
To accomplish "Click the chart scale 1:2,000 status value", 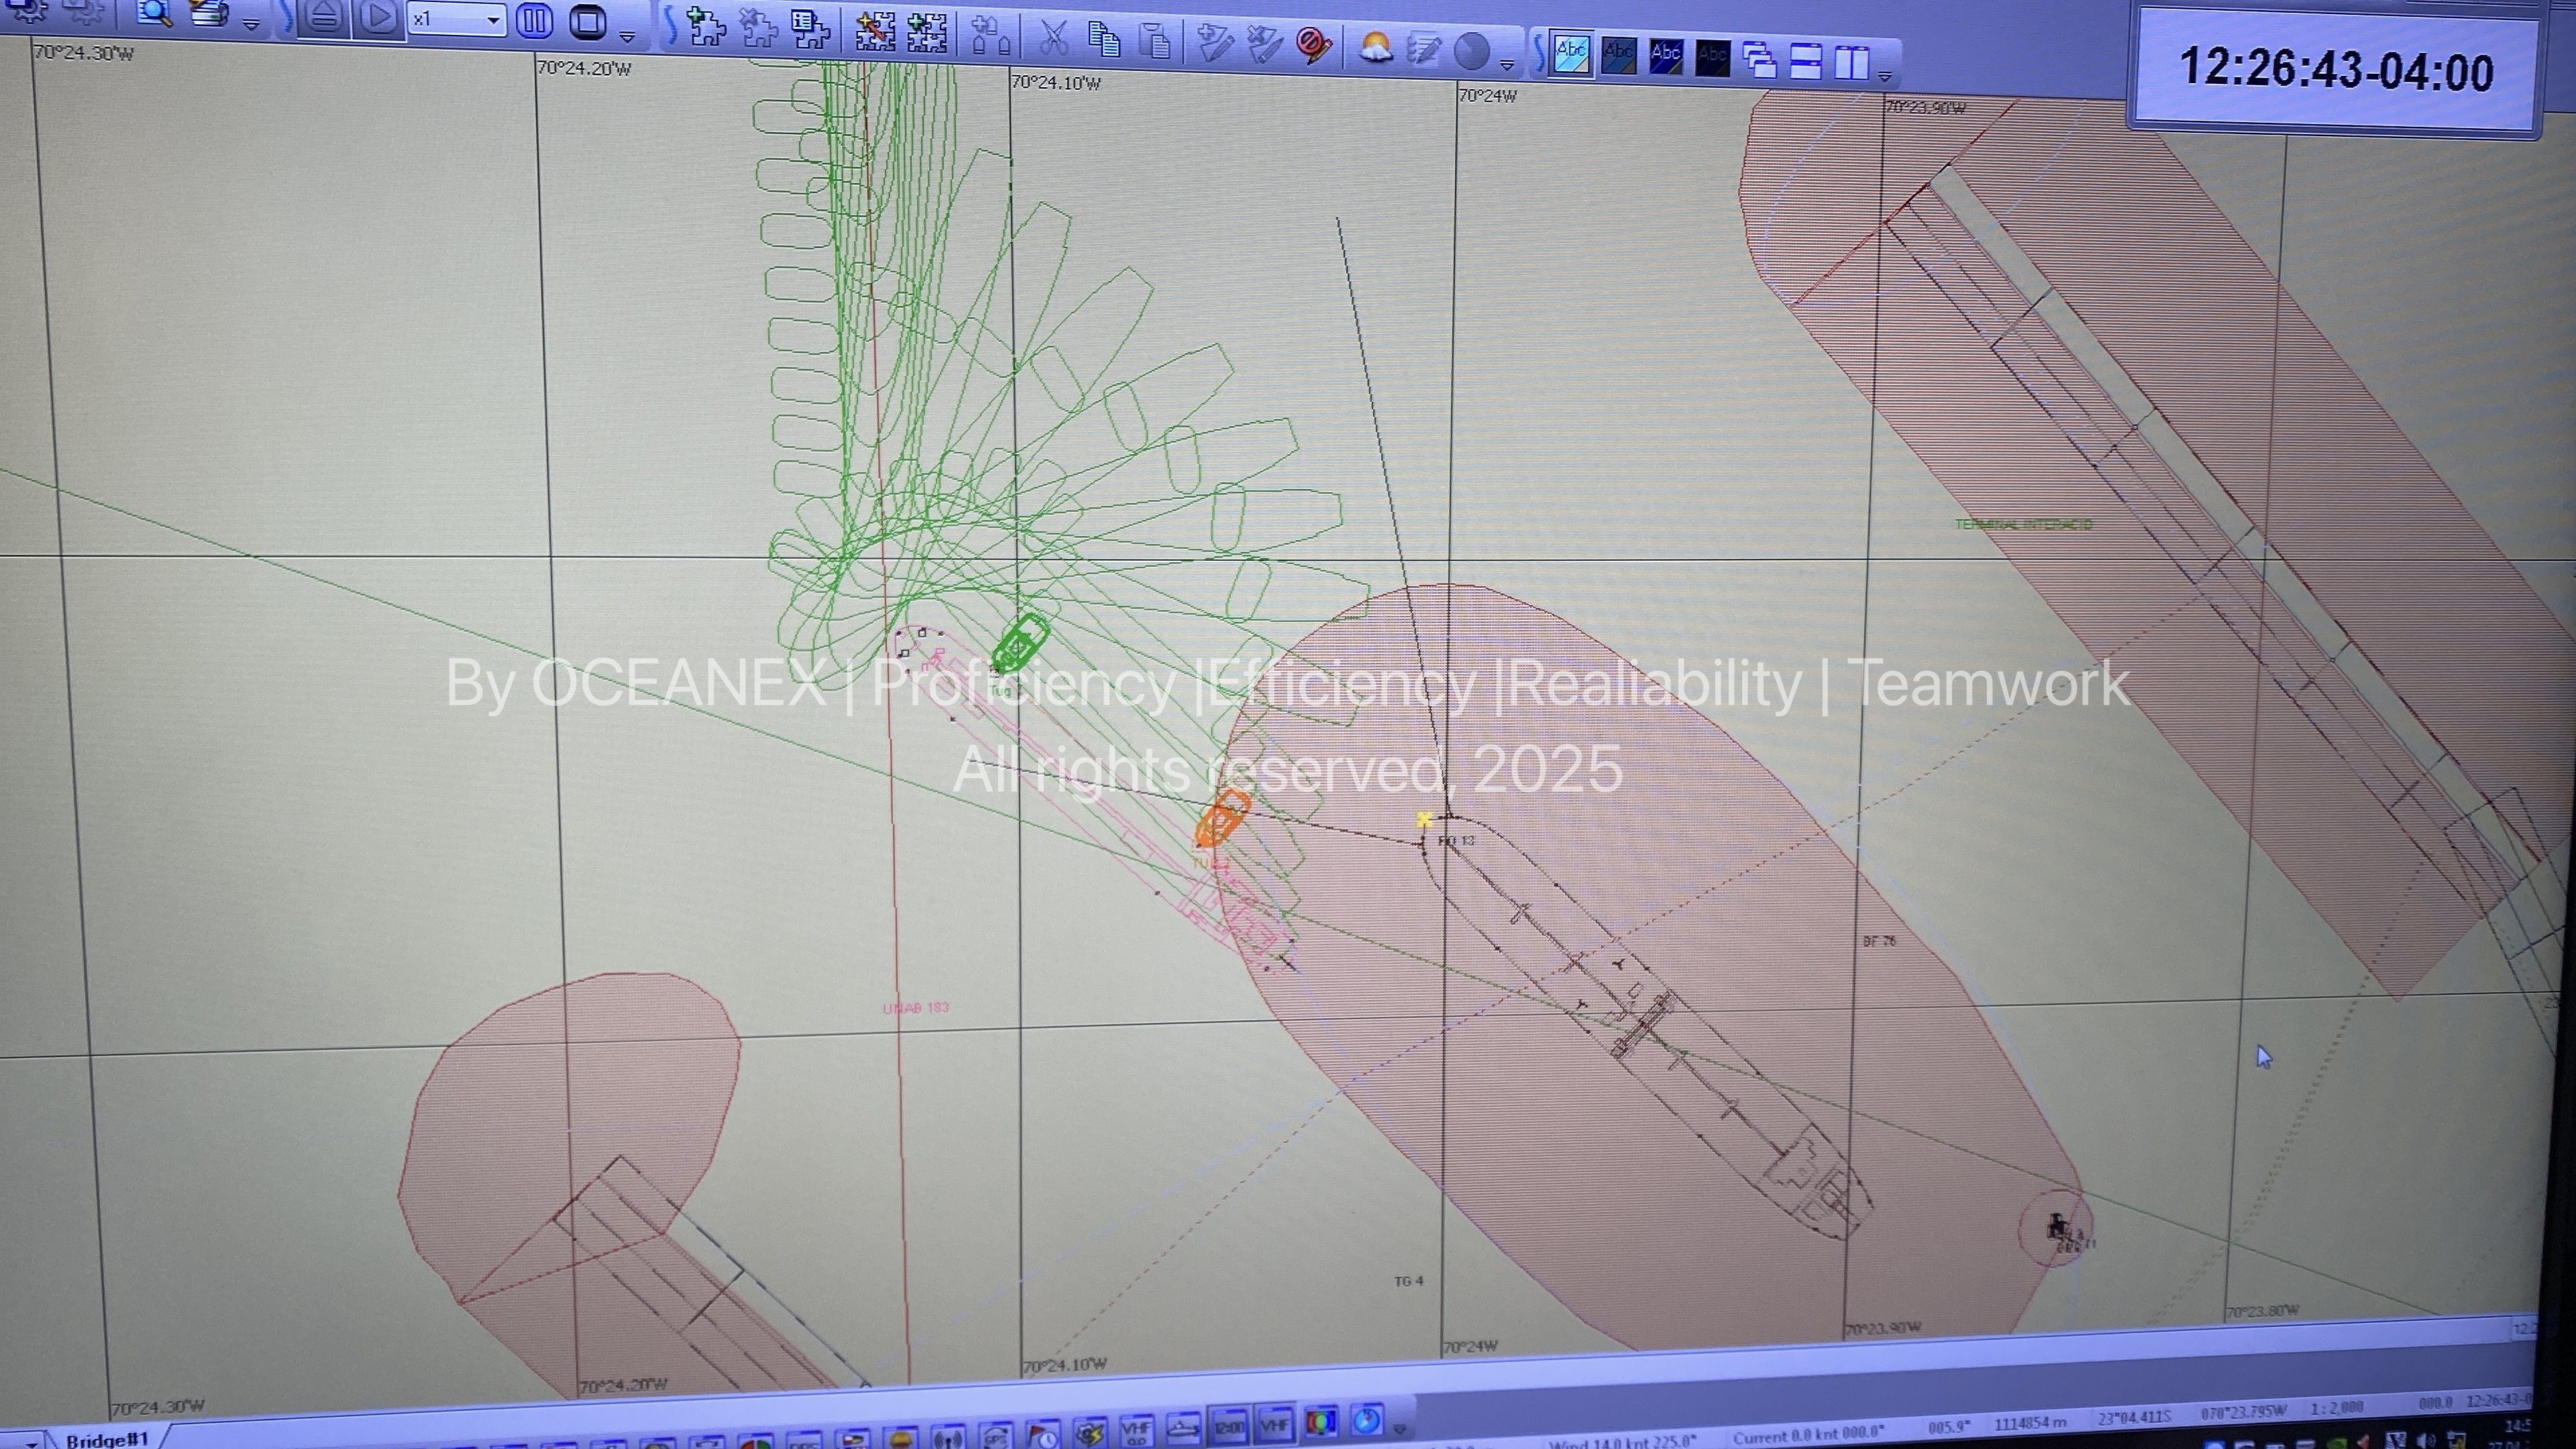I will (2336, 1407).
